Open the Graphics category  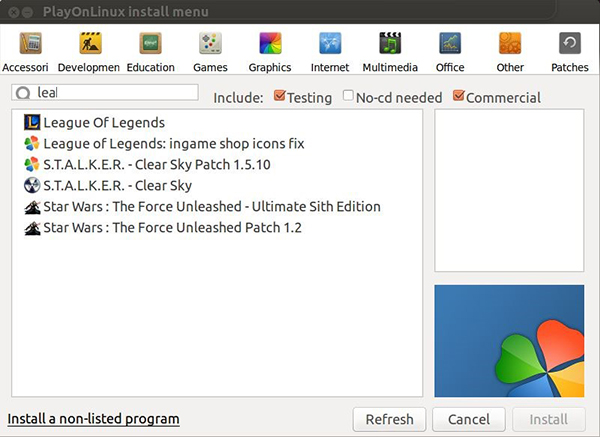270,53
